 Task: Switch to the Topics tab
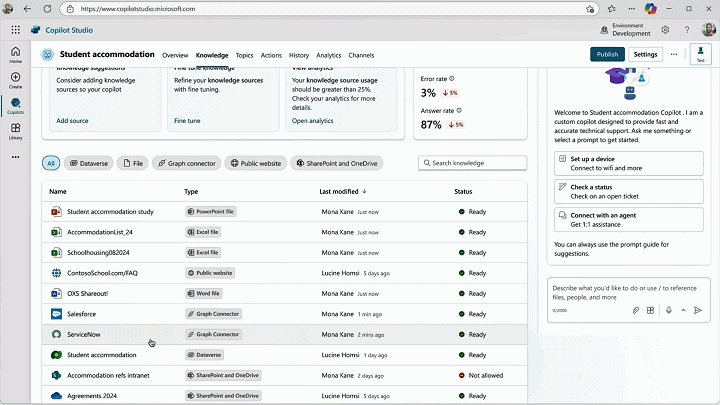pos(244,55)
